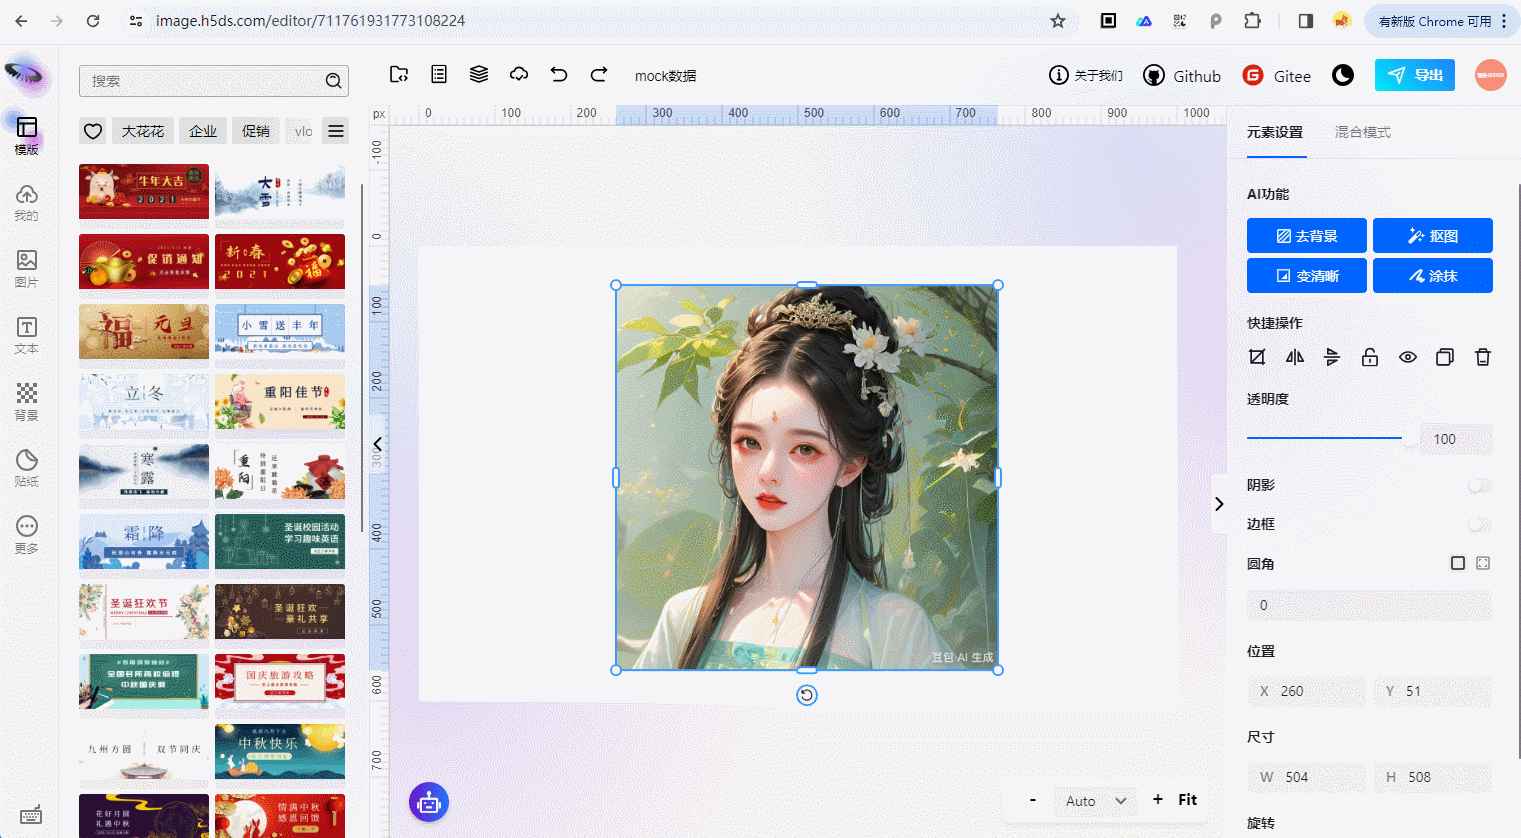Filter templates by 大花花 tag
1521x838 pixels.
point(143,131)
